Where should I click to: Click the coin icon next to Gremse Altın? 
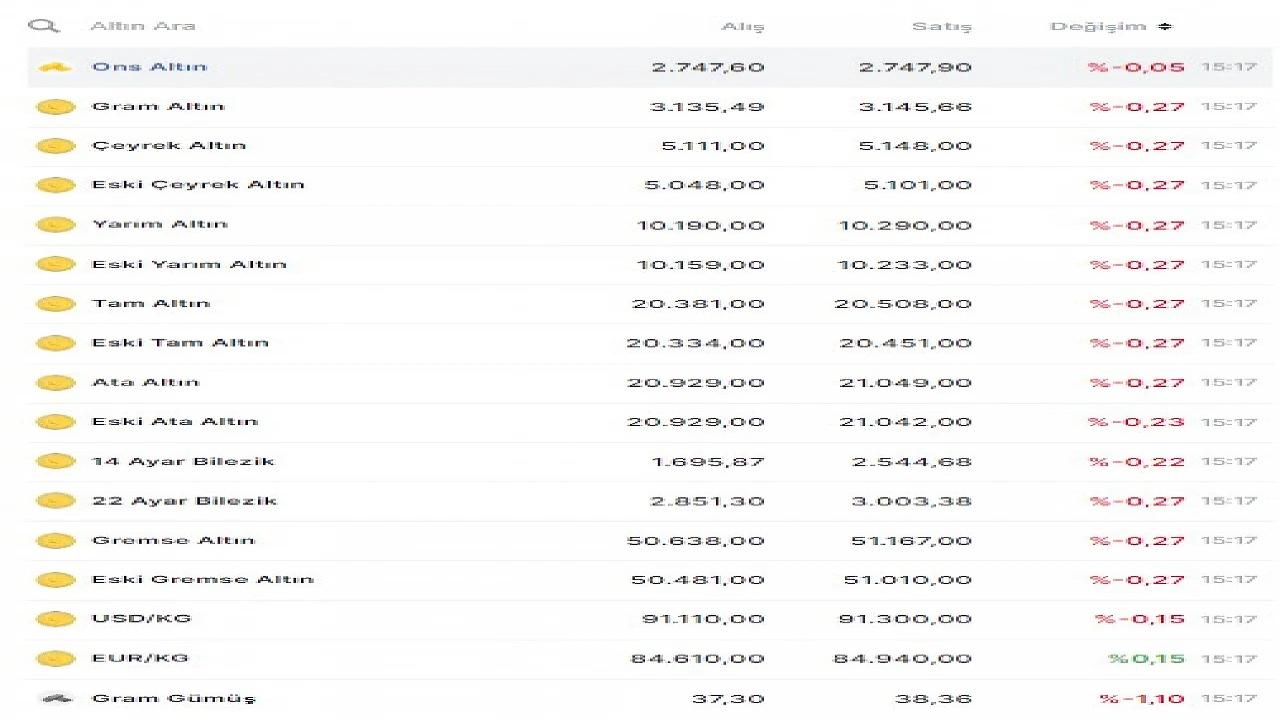point(56,541)
